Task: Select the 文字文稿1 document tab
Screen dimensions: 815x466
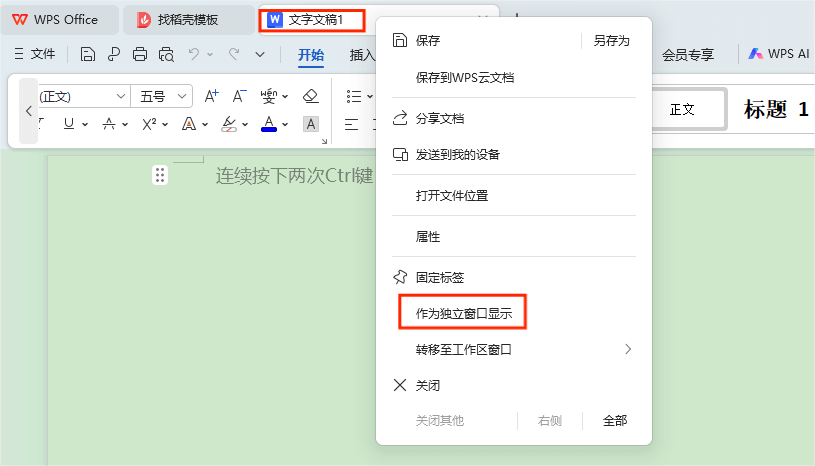Action: [312, 20]
